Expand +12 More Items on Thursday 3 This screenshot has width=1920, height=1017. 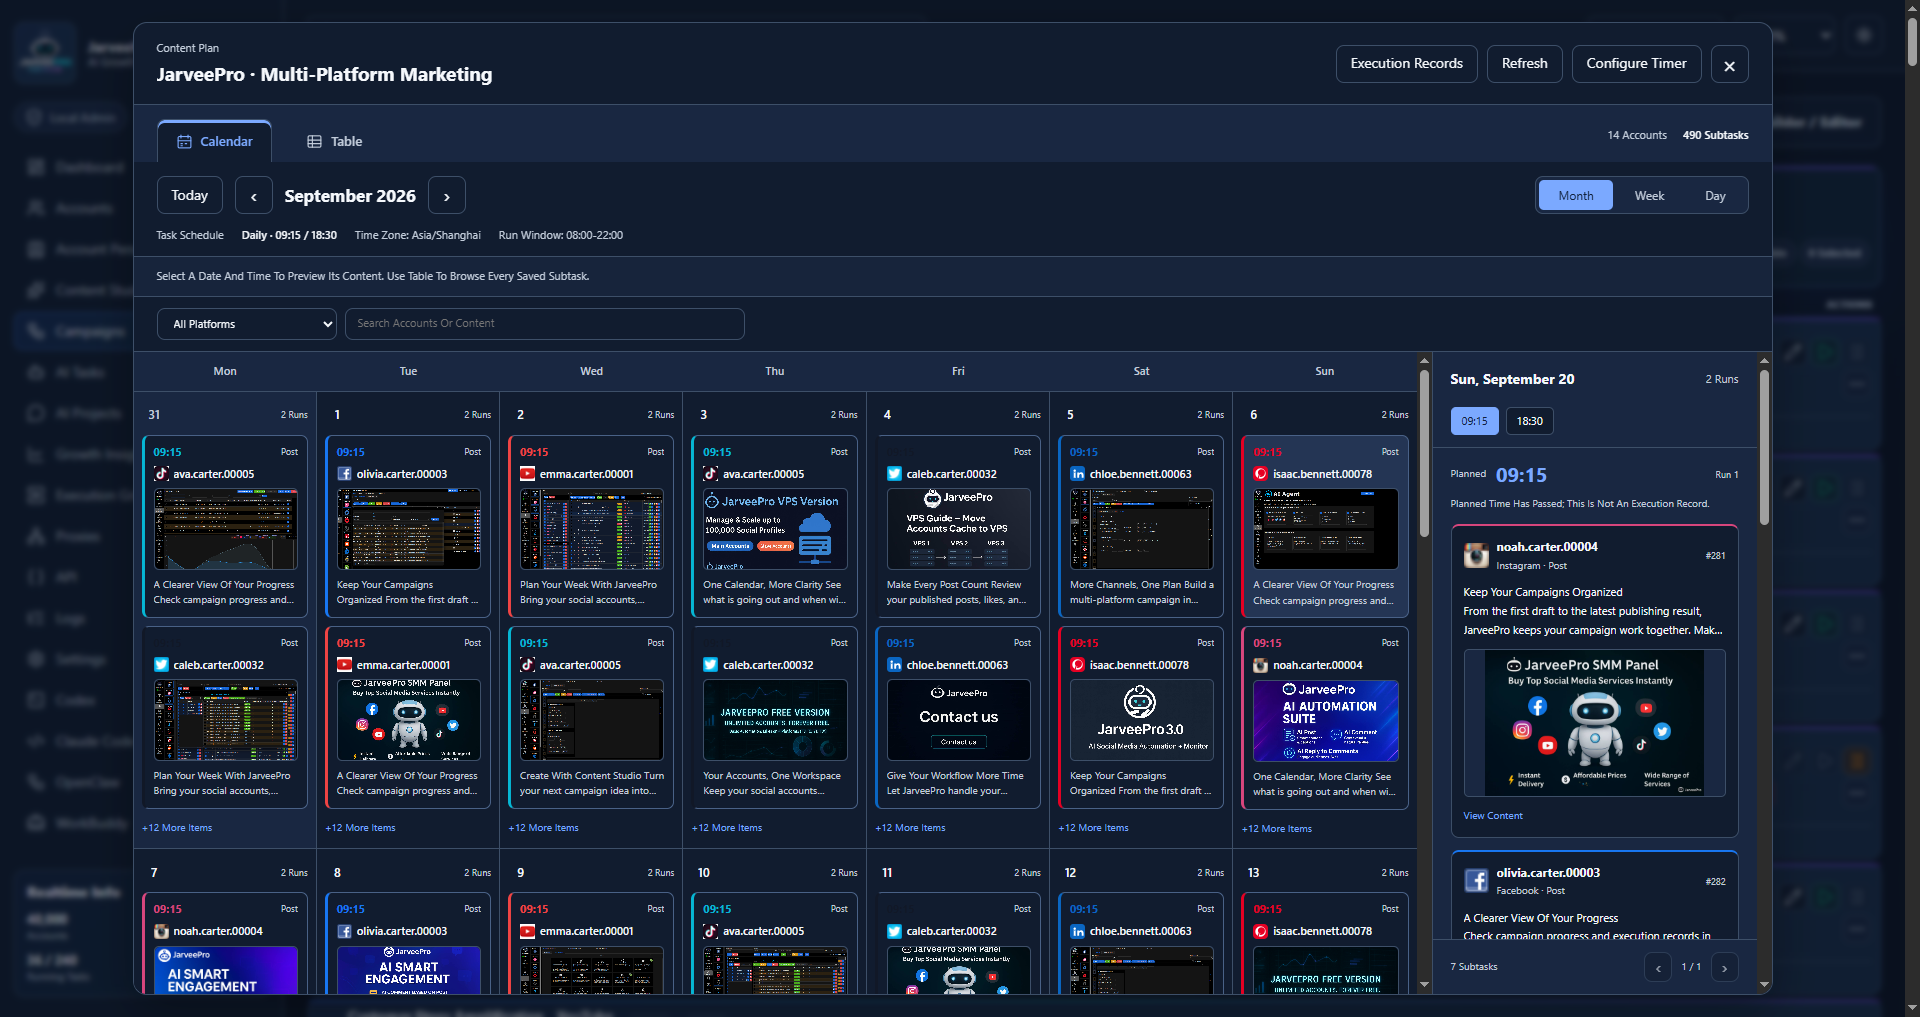click(727, 828)
